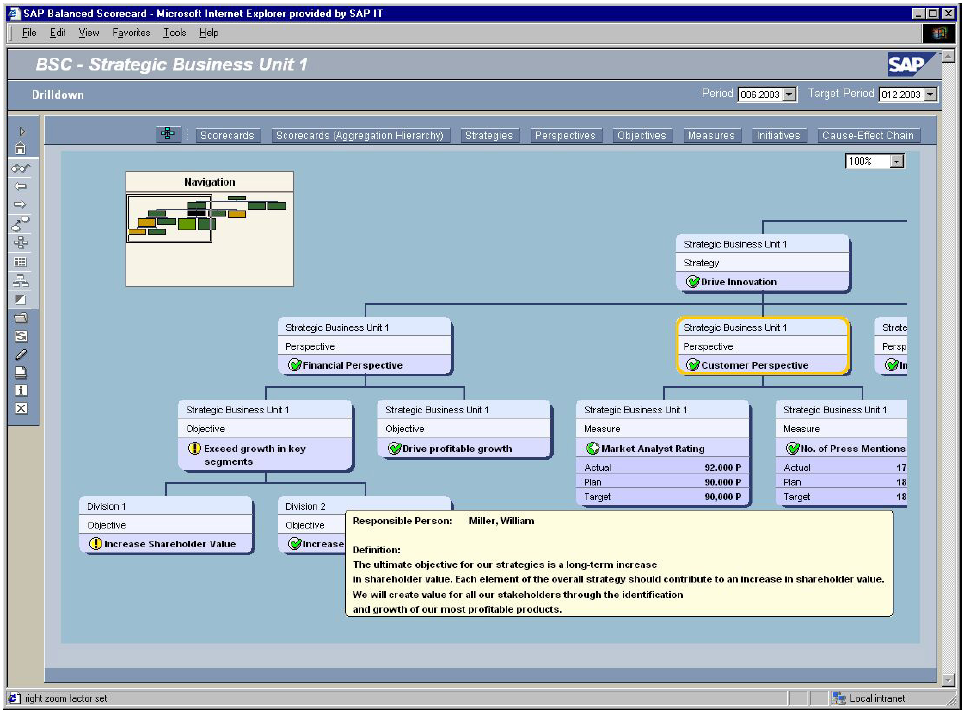Click the X close icon in sidebar
This screenshot has height=712, width=963.
[x=21, y=409]
